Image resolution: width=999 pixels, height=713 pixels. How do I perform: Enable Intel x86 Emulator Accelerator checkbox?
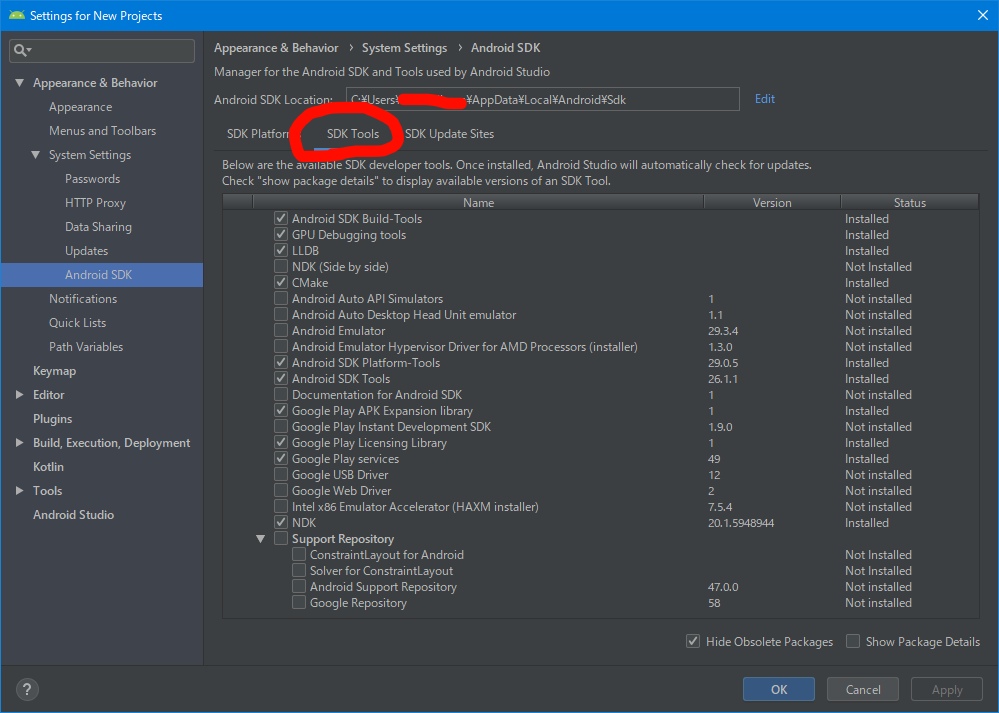[281, 507]
